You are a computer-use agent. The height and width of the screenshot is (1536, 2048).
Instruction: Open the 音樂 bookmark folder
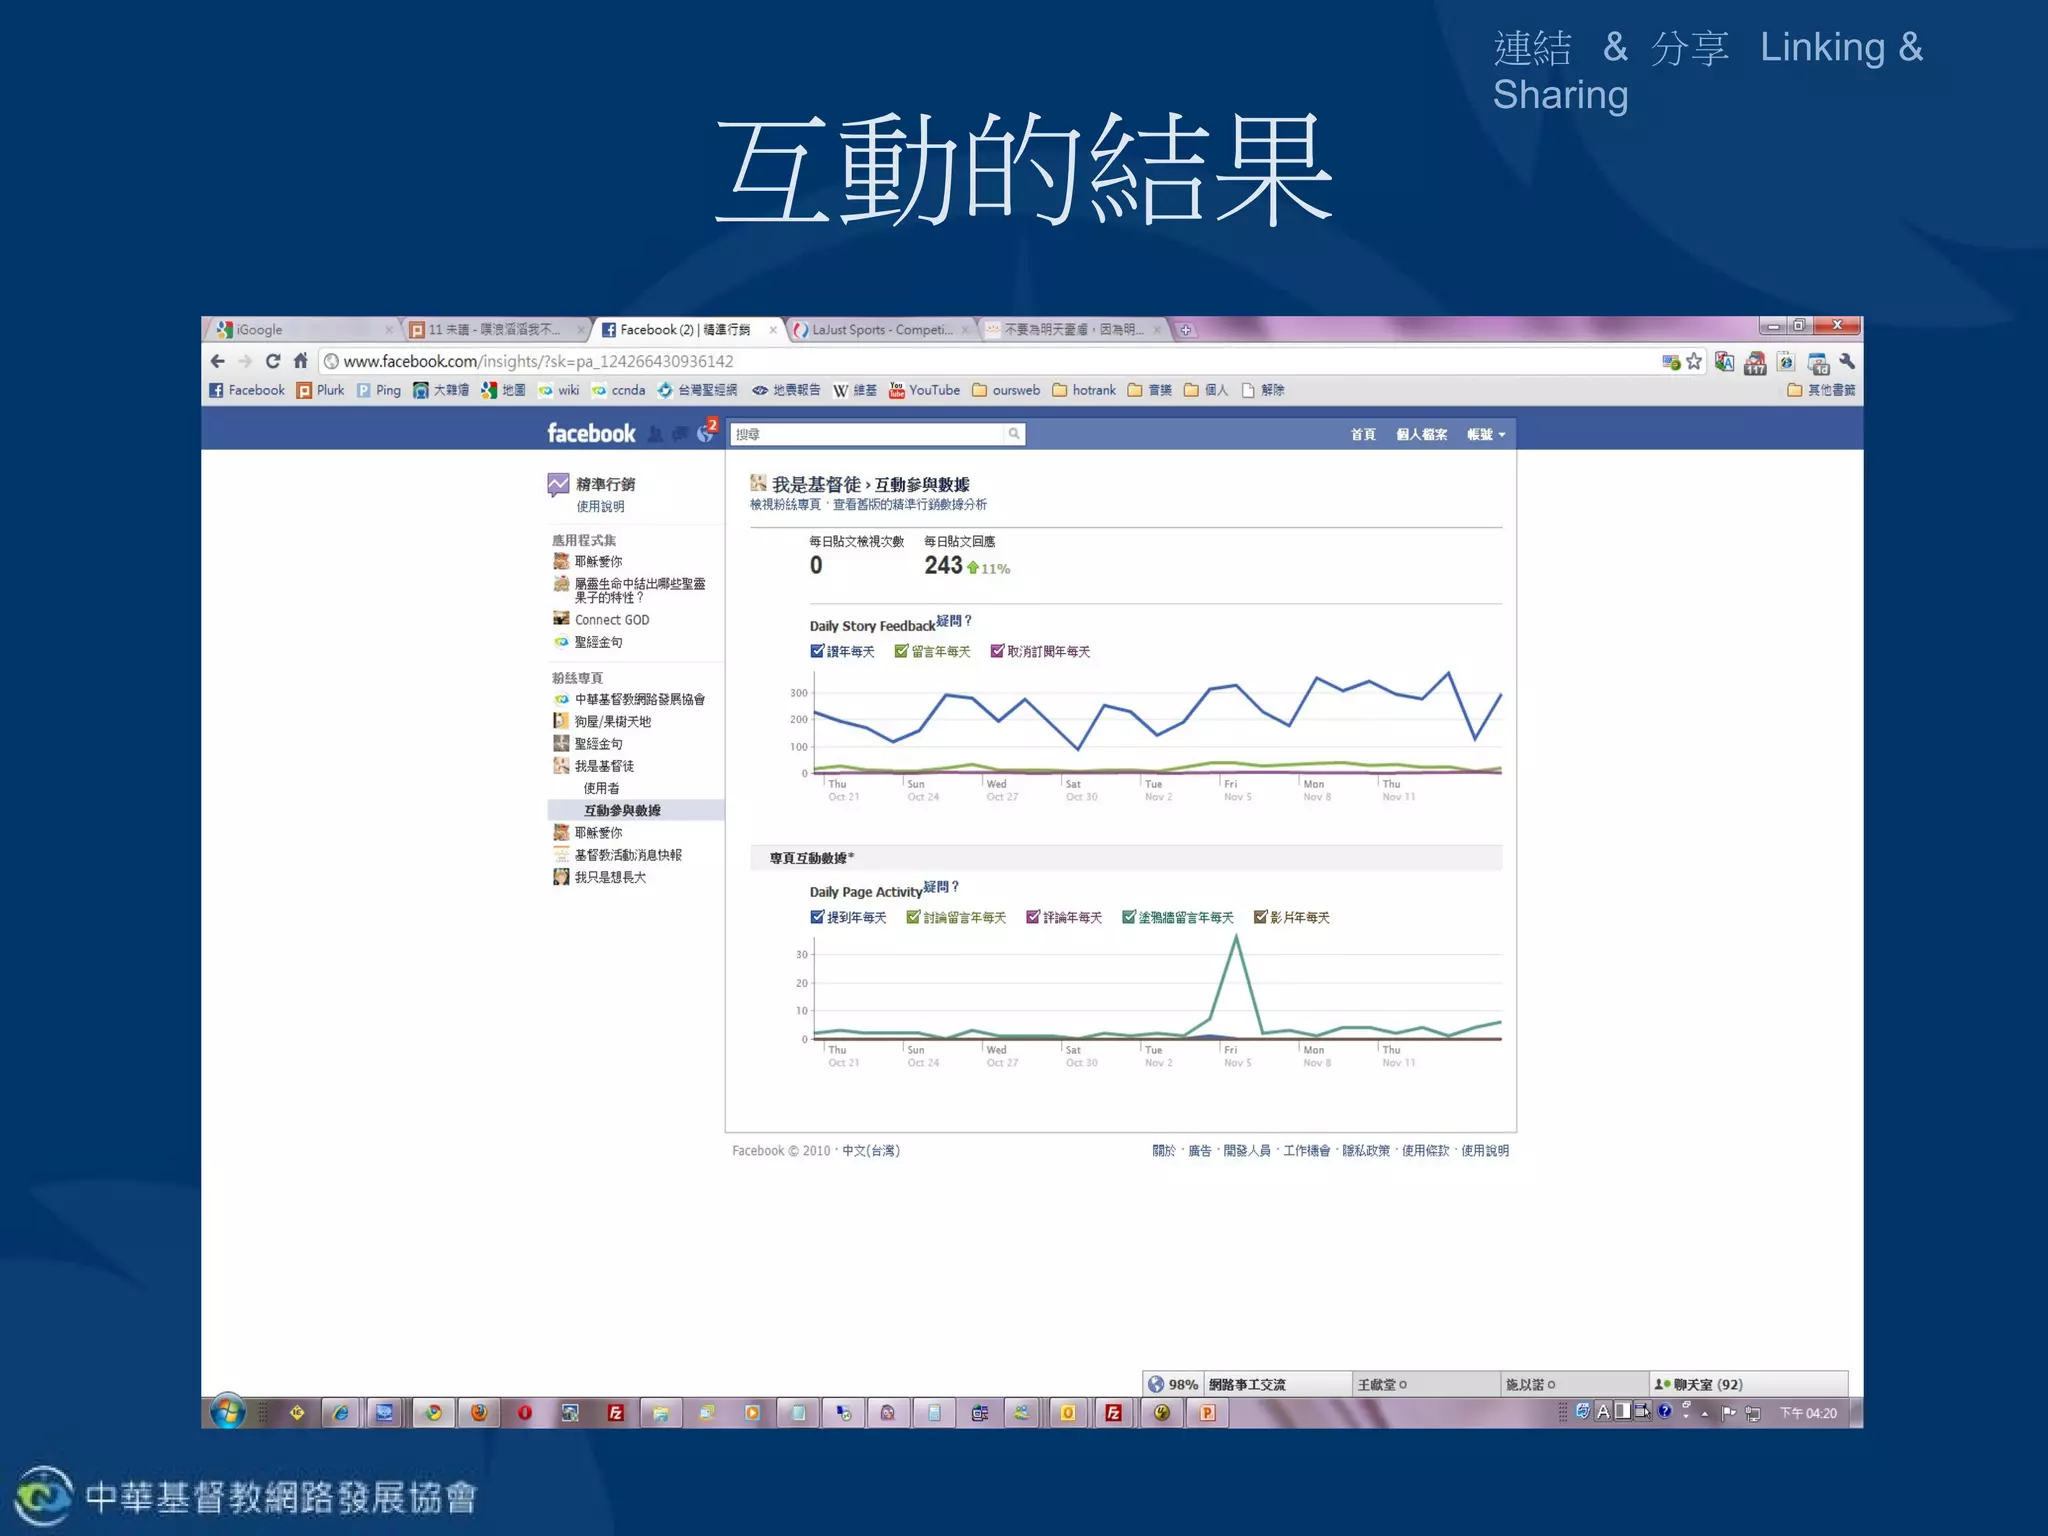coord(1150,390)
